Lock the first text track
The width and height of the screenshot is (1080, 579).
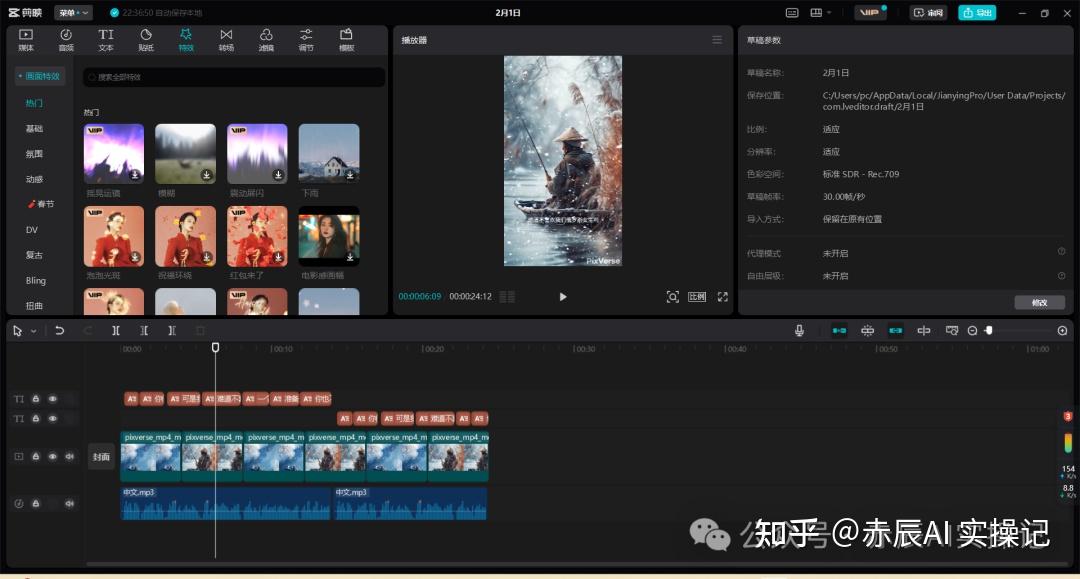36,399
